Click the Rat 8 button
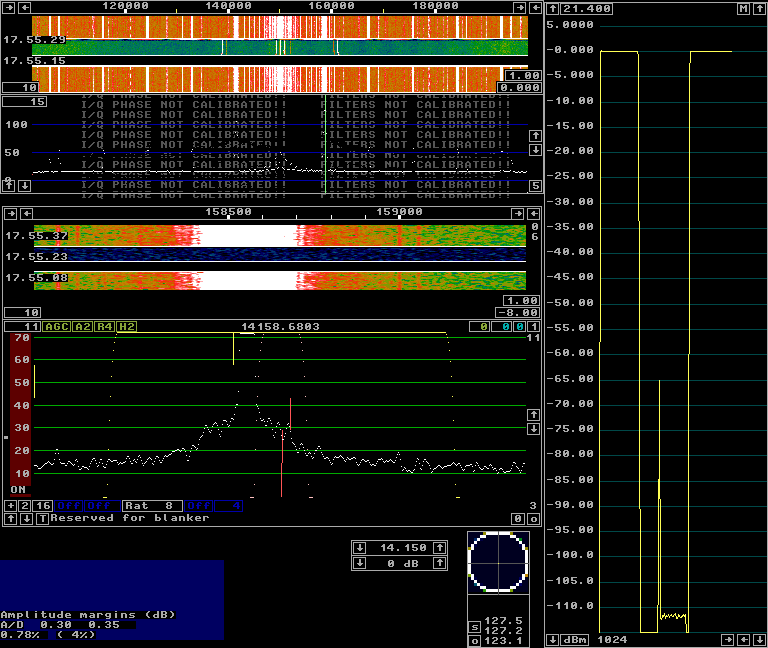 (x=152, y=505)
